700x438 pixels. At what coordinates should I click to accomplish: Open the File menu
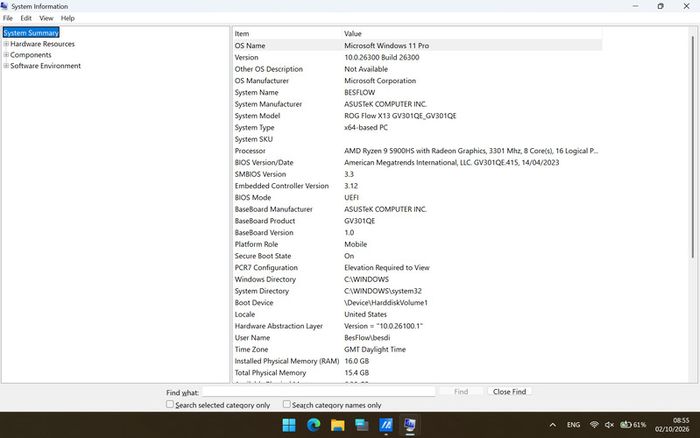point(8,18)
